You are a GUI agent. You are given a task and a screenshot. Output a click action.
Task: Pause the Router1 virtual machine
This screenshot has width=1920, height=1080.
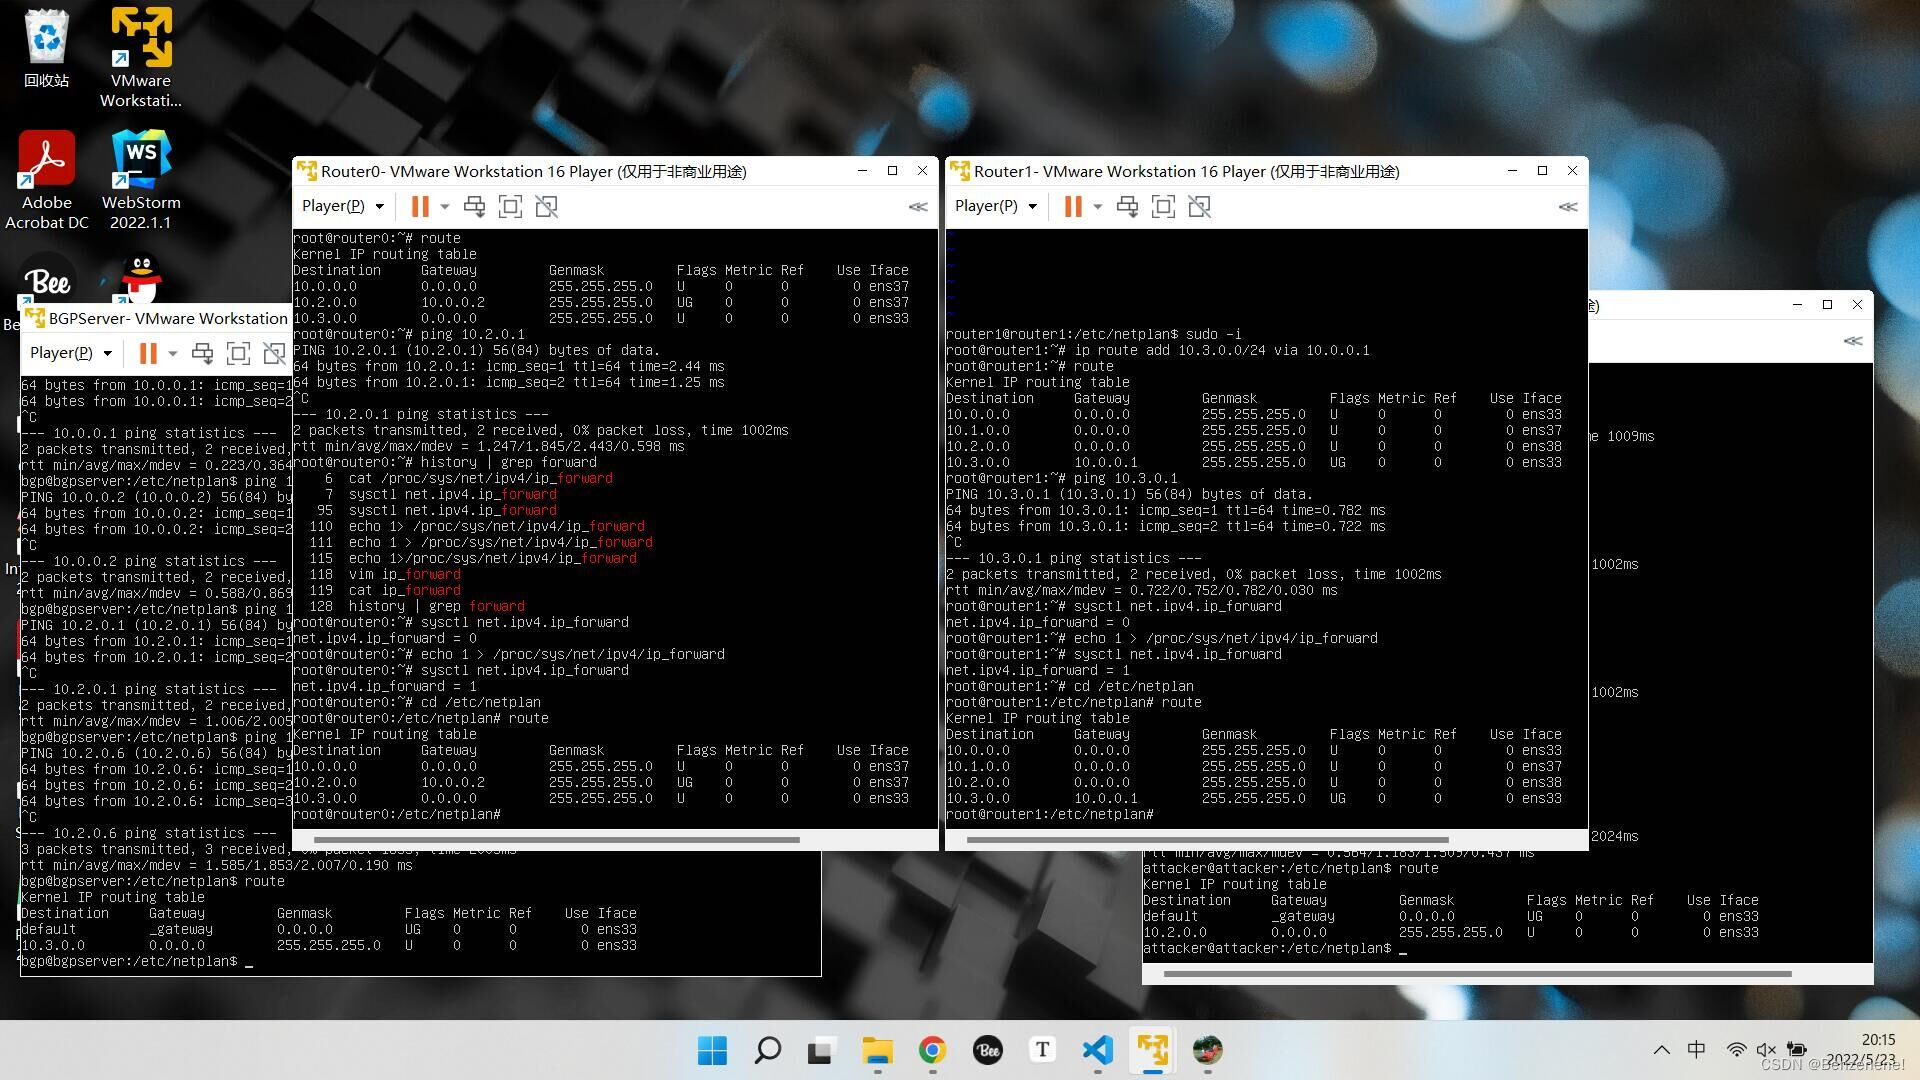[1073, 206]
